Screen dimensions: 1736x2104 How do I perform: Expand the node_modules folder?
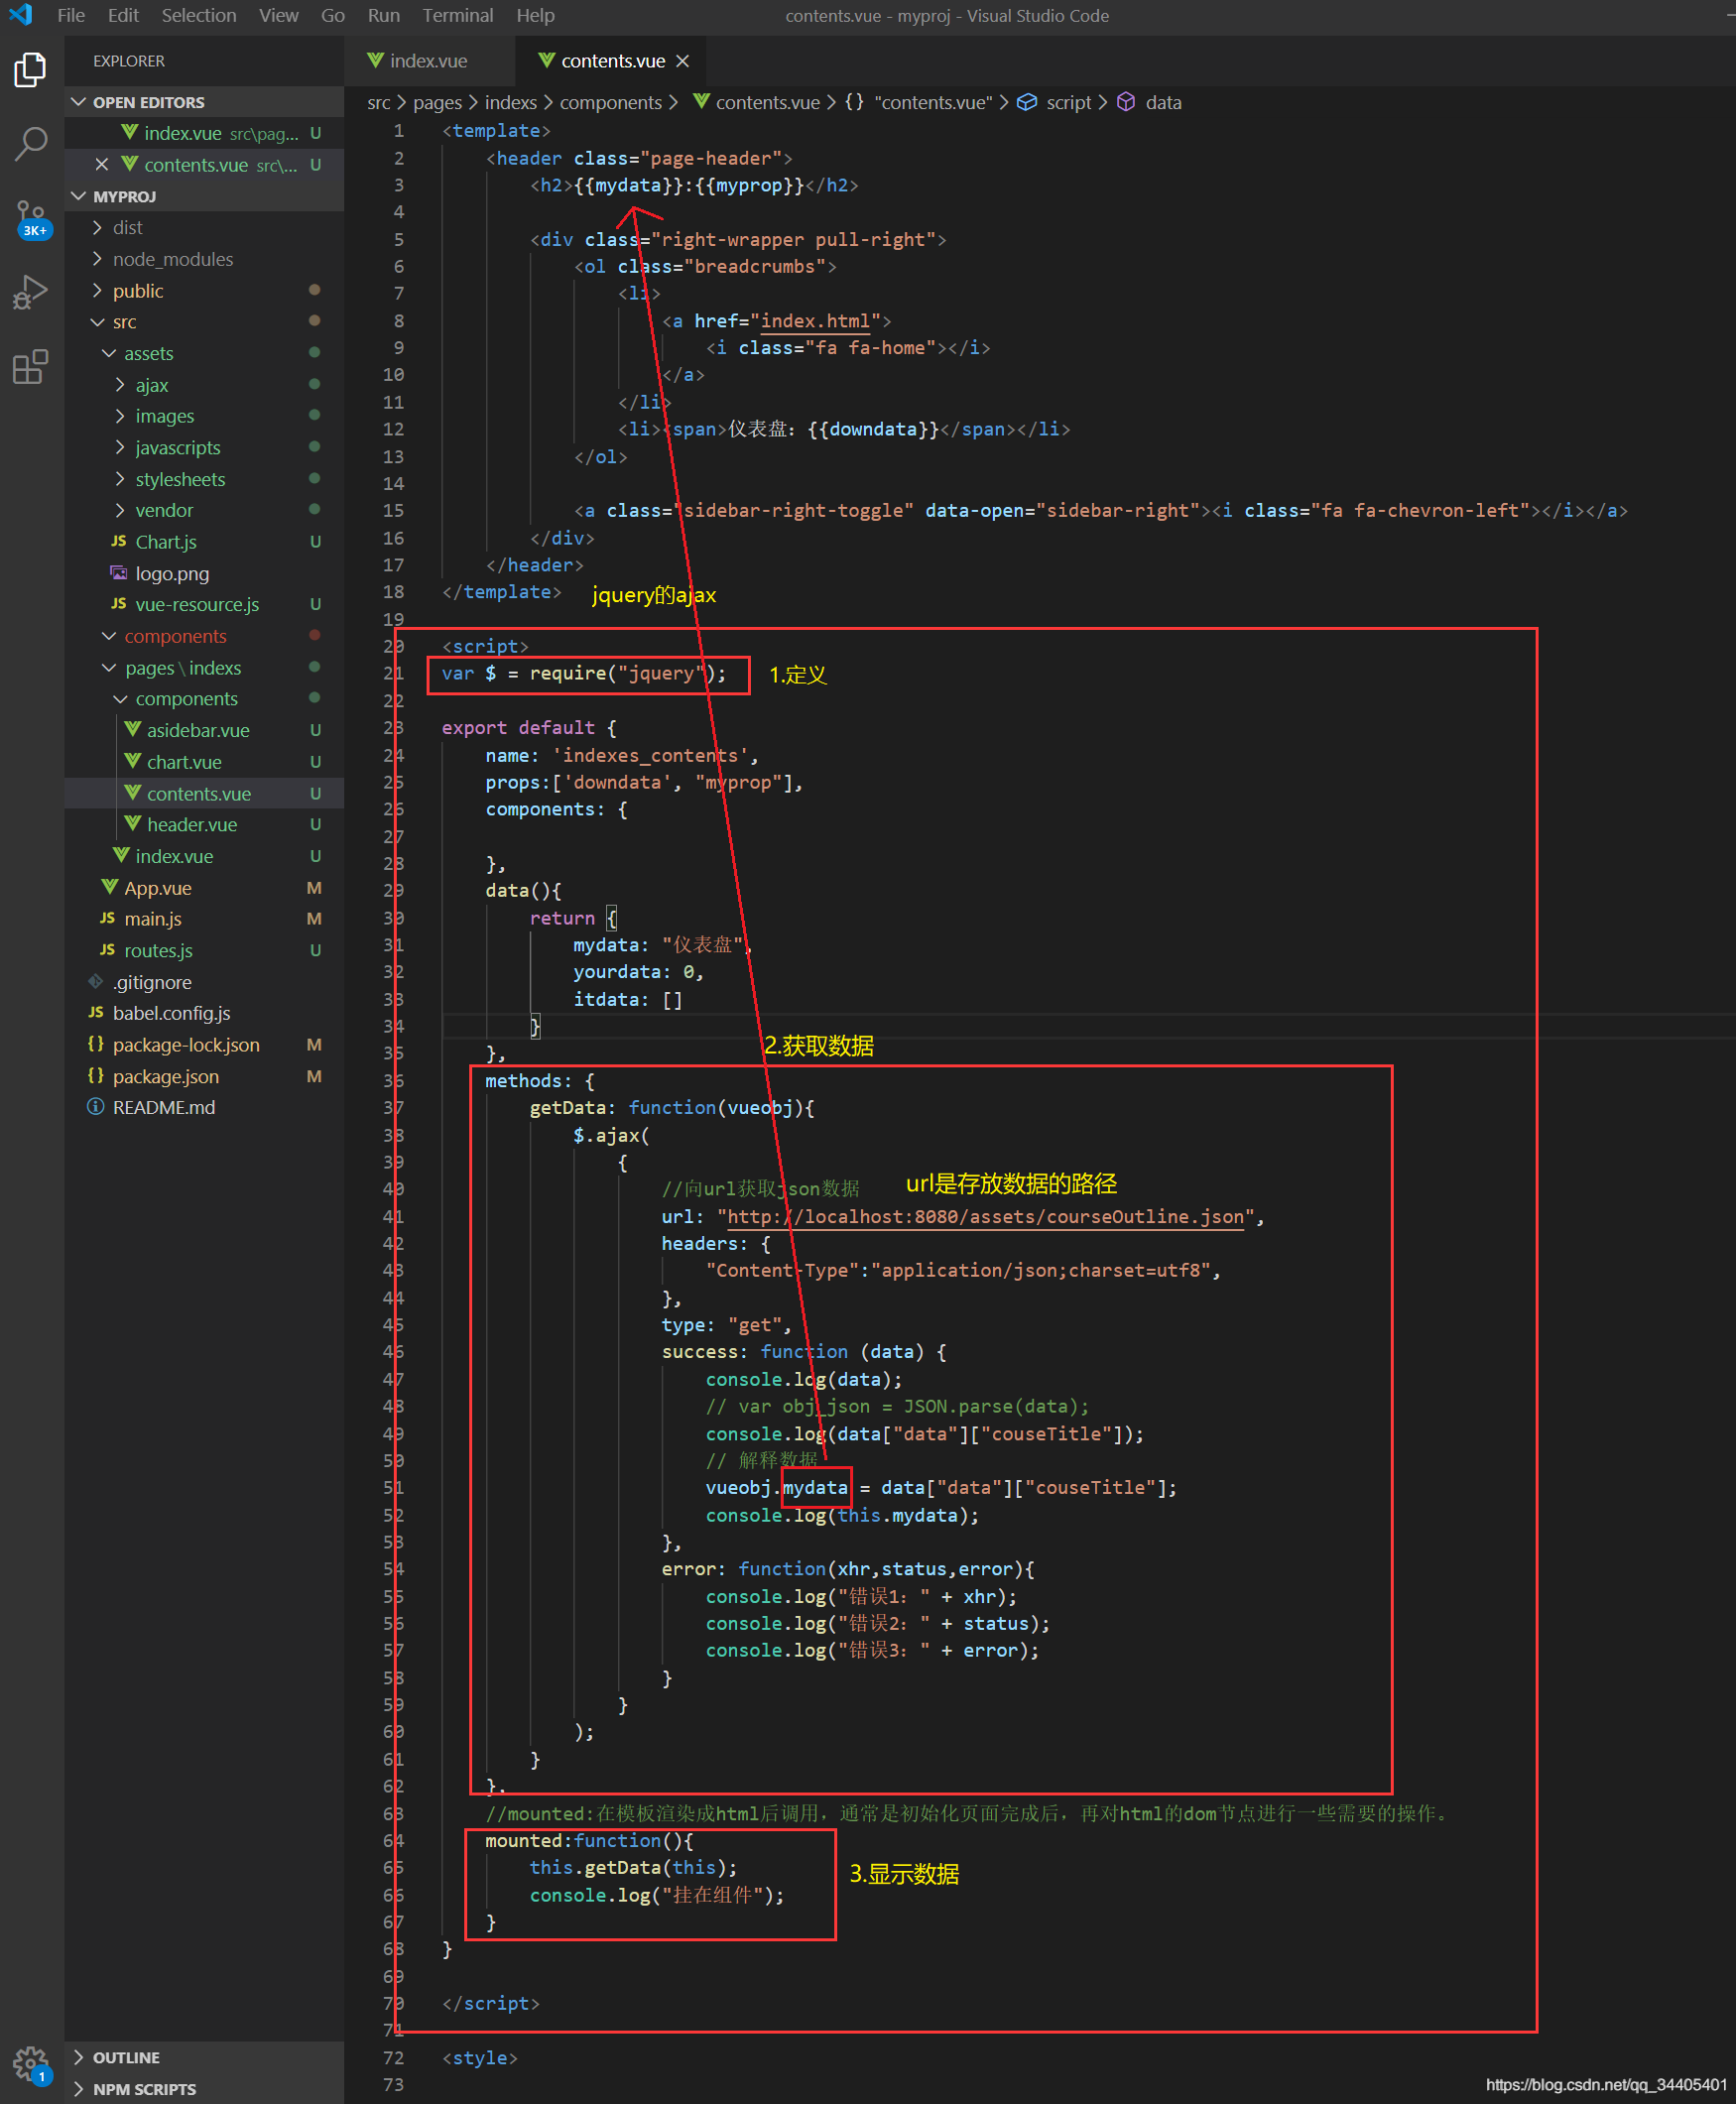pyautogui.click(x=97, y=259)
